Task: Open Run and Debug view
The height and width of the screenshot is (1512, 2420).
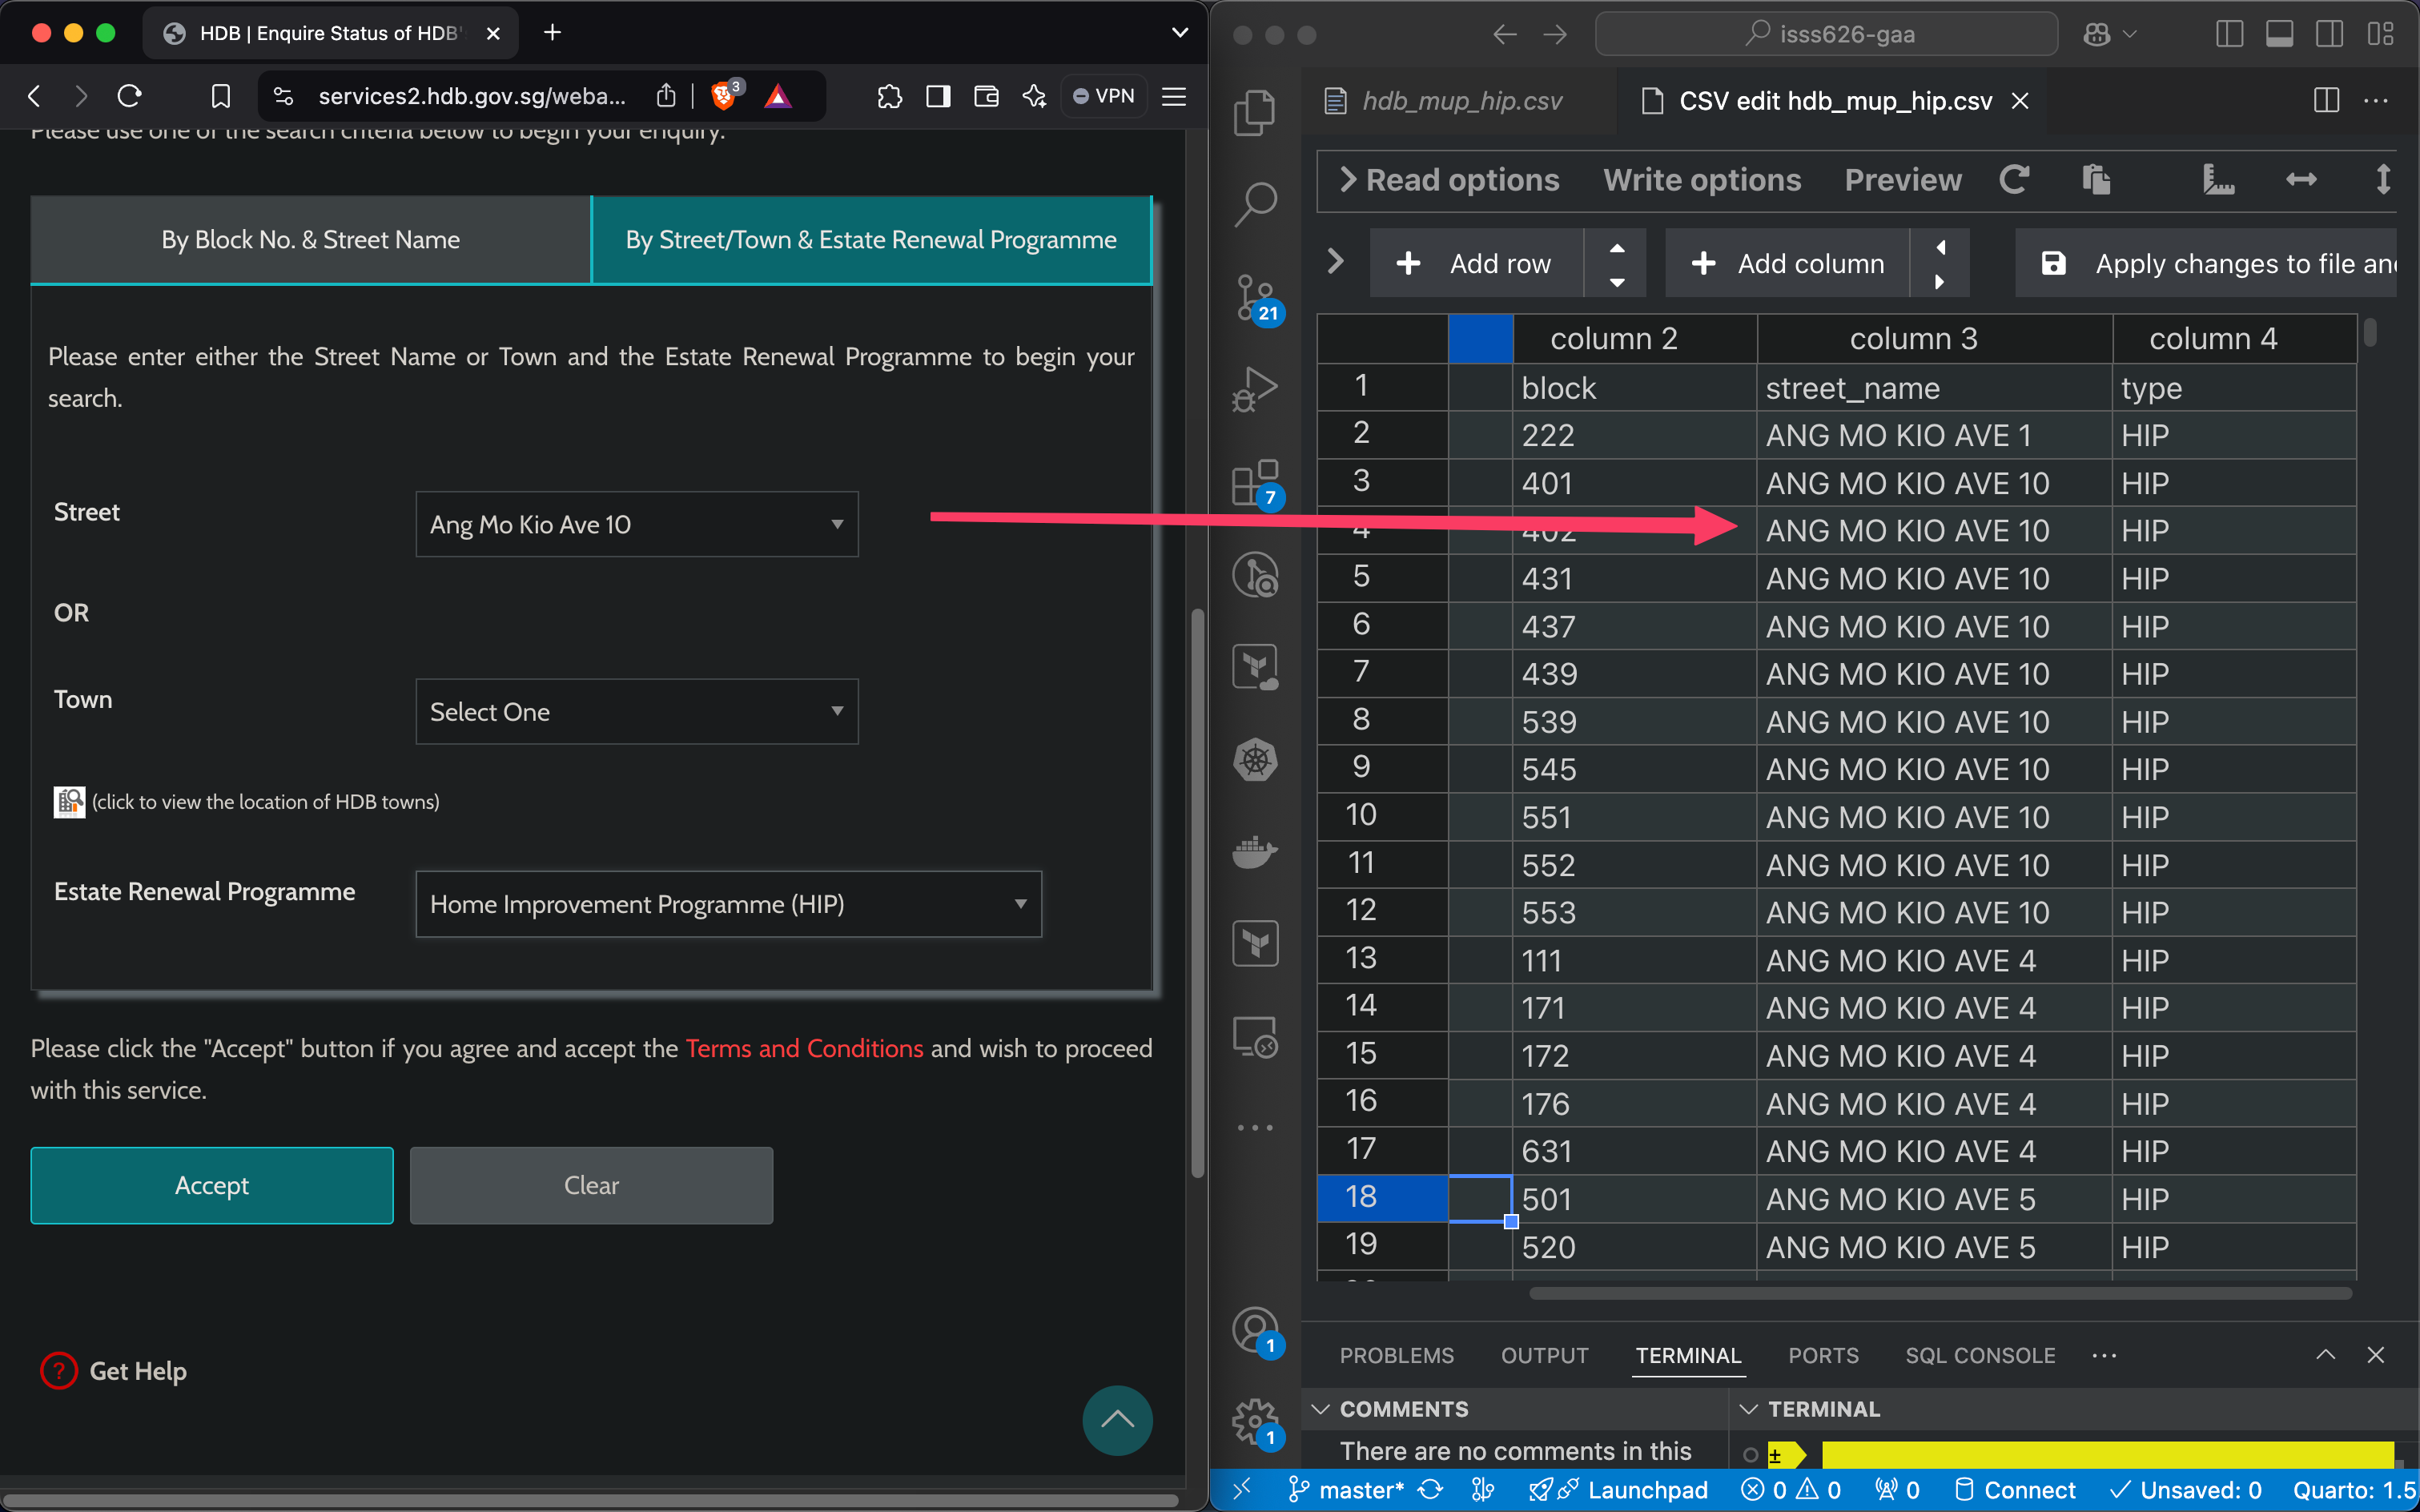Action: pyautogui.click(x=1255, y=389)
